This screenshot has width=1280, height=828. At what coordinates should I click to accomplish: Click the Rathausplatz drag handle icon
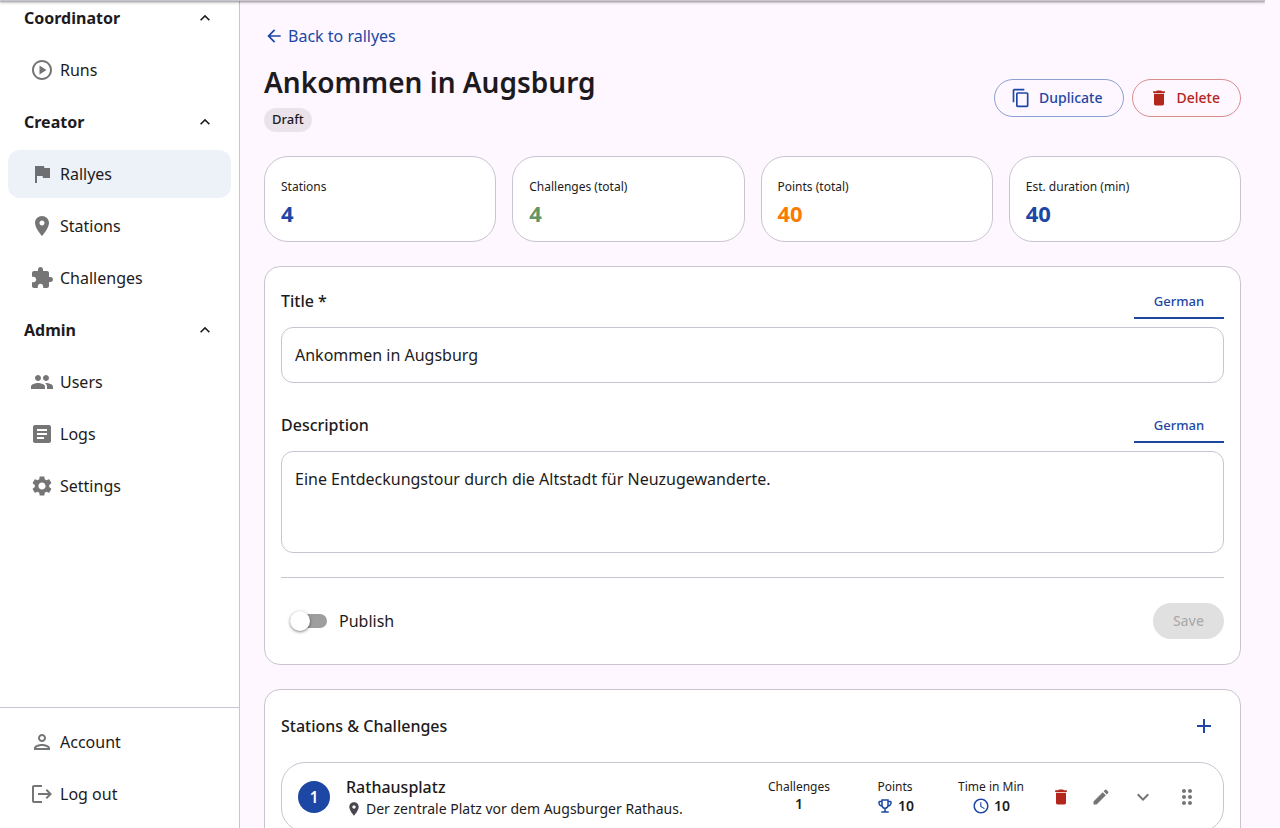point(1187,797)
